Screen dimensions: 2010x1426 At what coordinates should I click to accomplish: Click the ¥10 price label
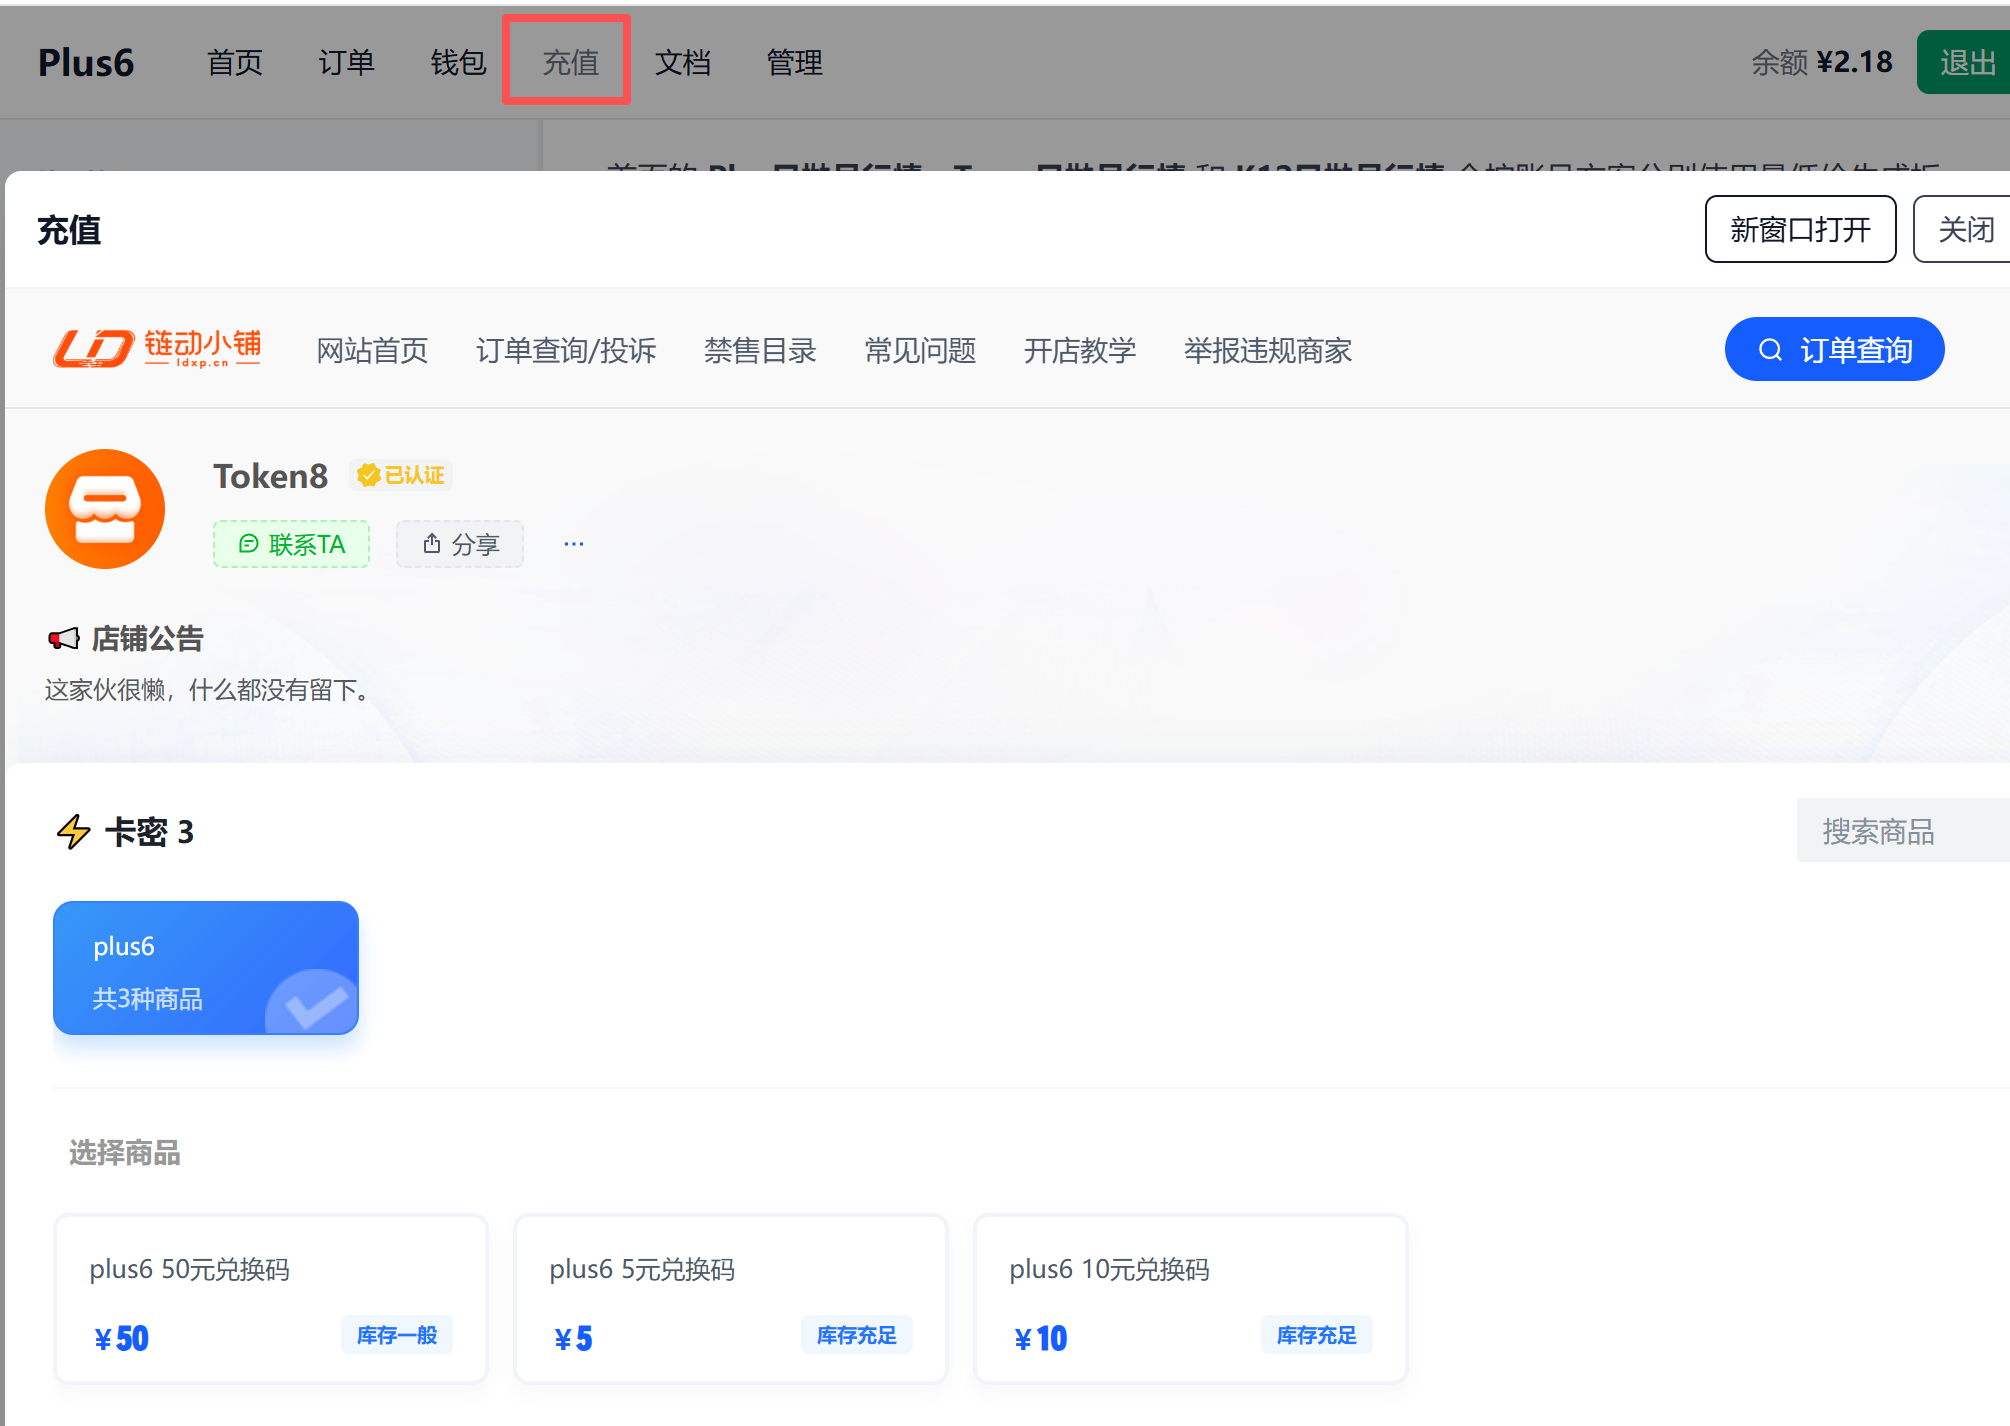click(x=1040, y=1339)
